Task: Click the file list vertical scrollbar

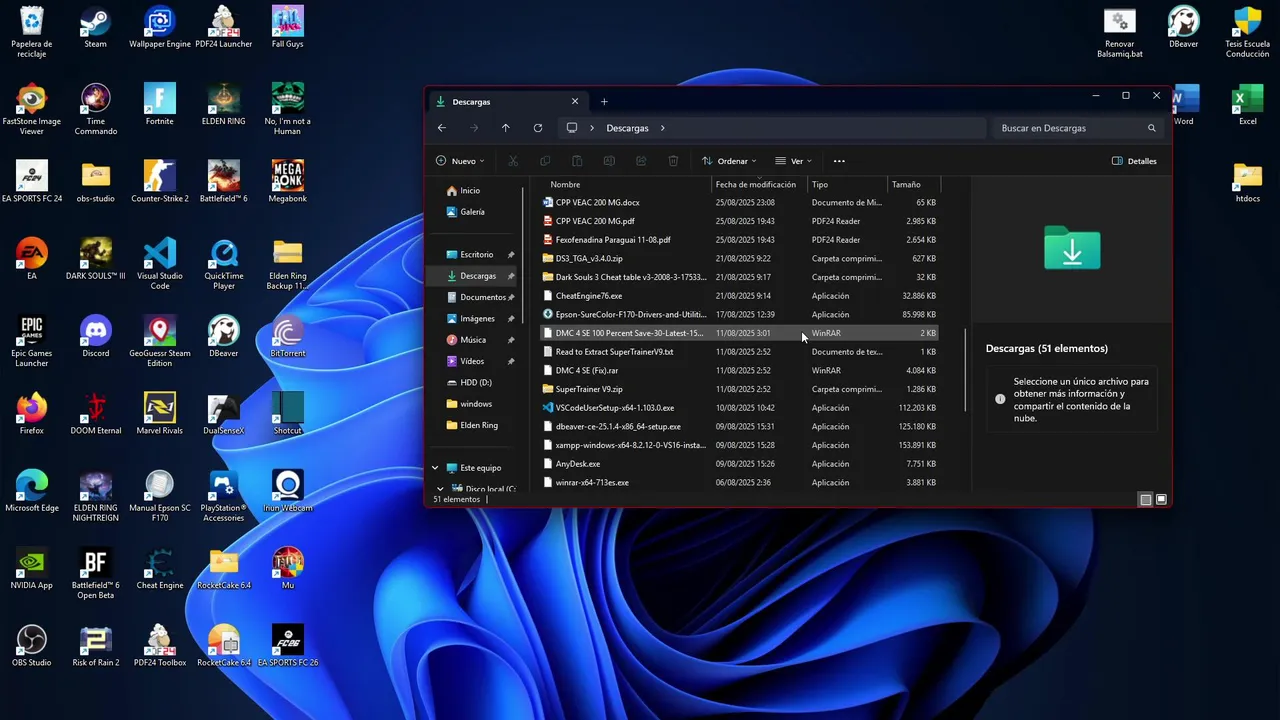Action: (x=964, y=369)
